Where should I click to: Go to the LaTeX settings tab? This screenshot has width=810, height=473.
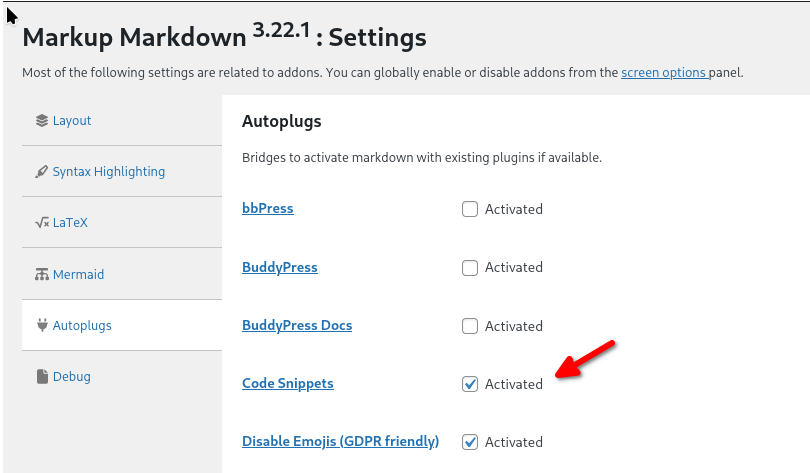(x=70, y=223)
